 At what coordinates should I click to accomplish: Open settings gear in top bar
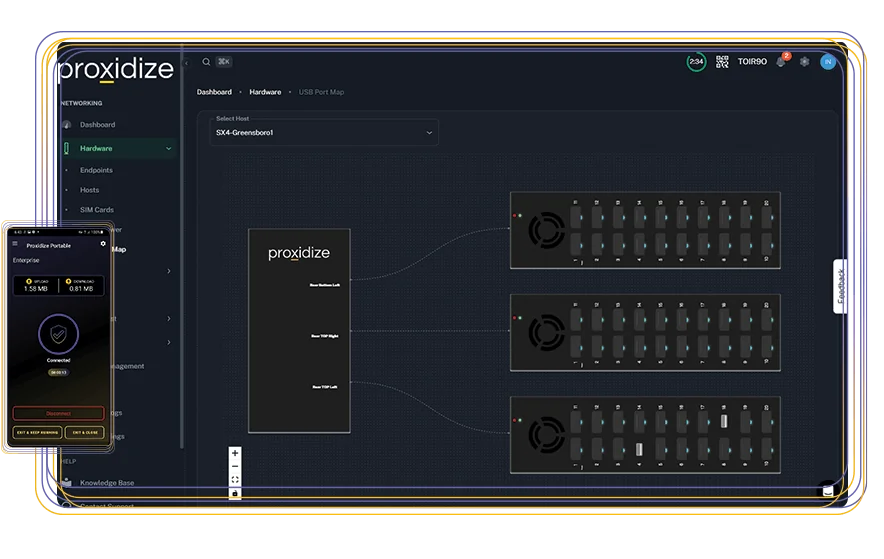(x=805, y=61)
